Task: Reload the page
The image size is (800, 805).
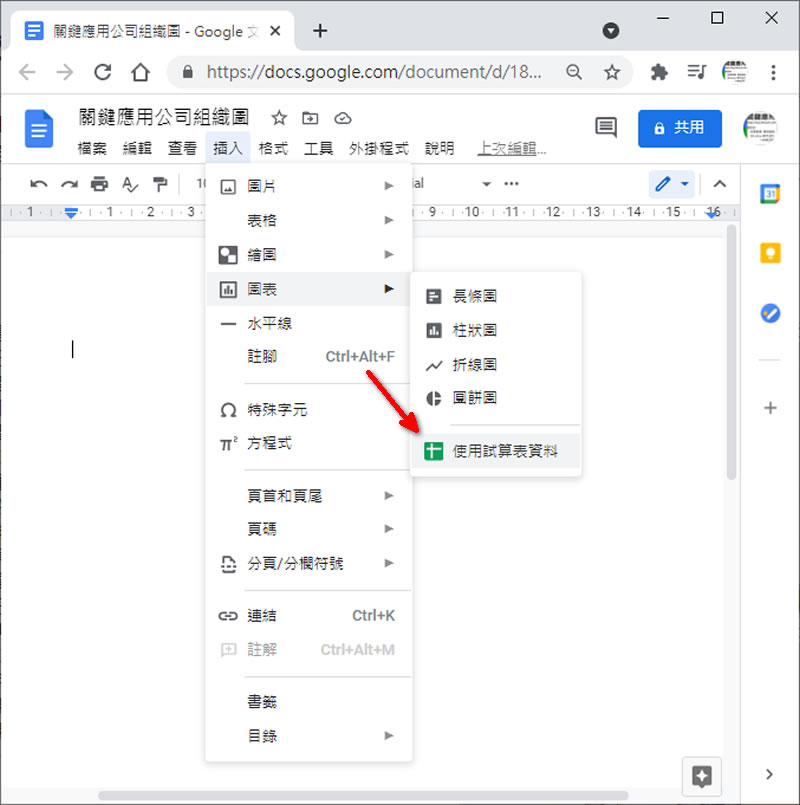Action: (x=103, y=72)
